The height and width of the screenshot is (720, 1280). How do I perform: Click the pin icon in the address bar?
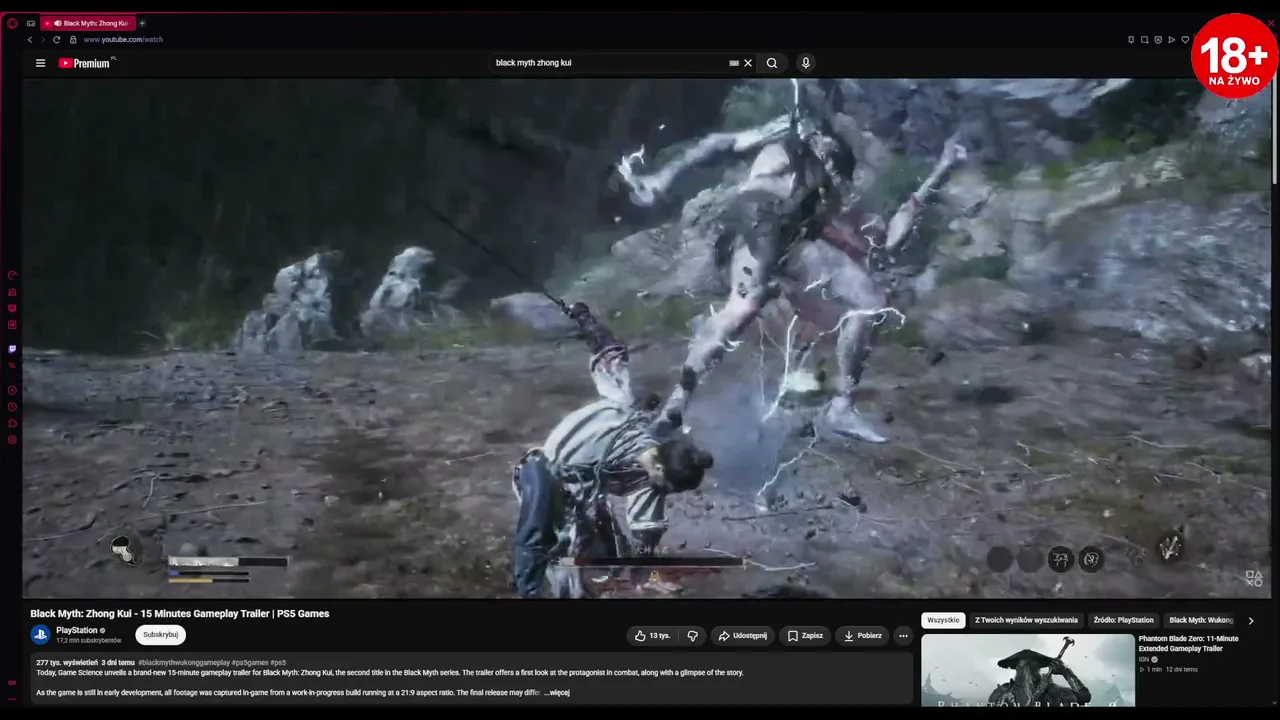click(x=1131, y=40)
